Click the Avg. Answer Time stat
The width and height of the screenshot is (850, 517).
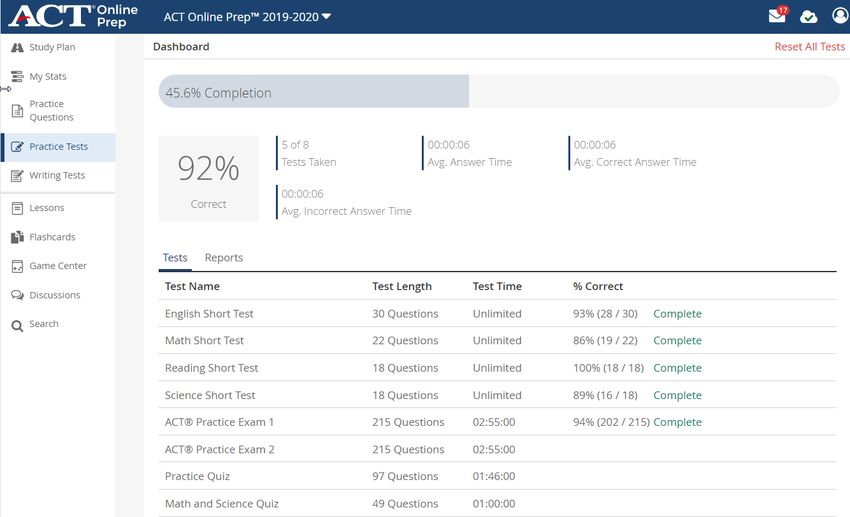469,153
